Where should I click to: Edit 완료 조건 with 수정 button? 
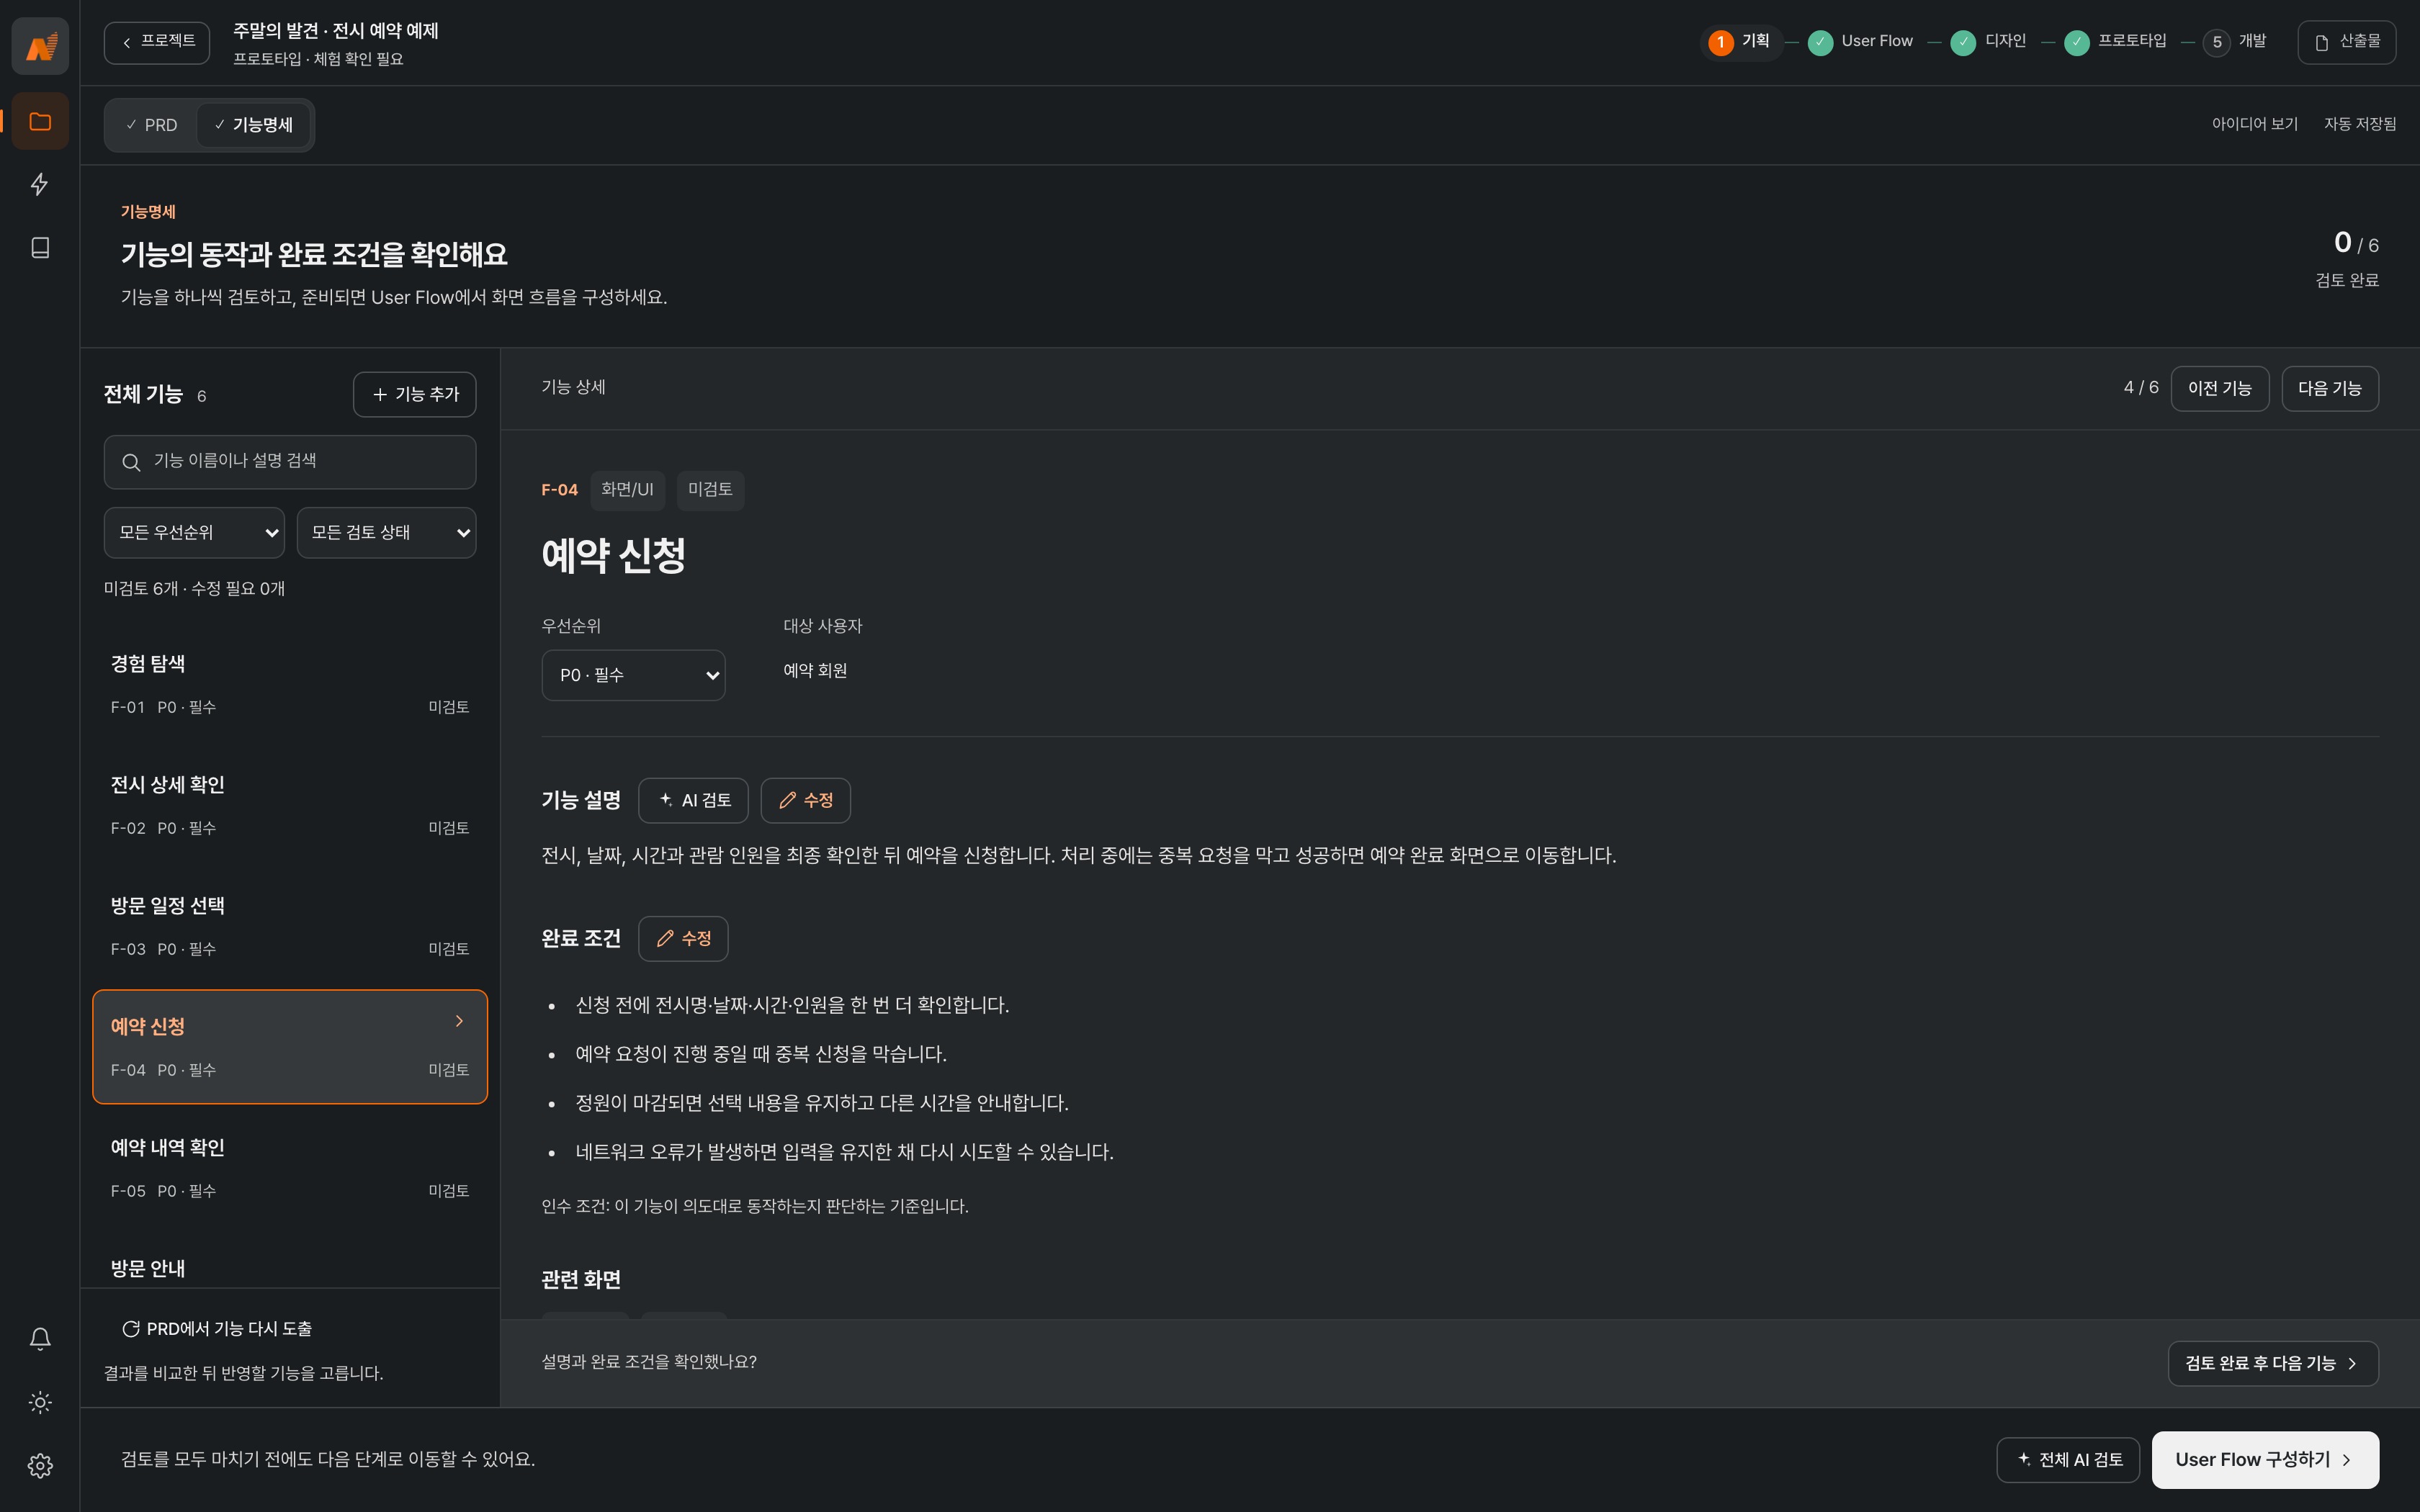point(683,938)
